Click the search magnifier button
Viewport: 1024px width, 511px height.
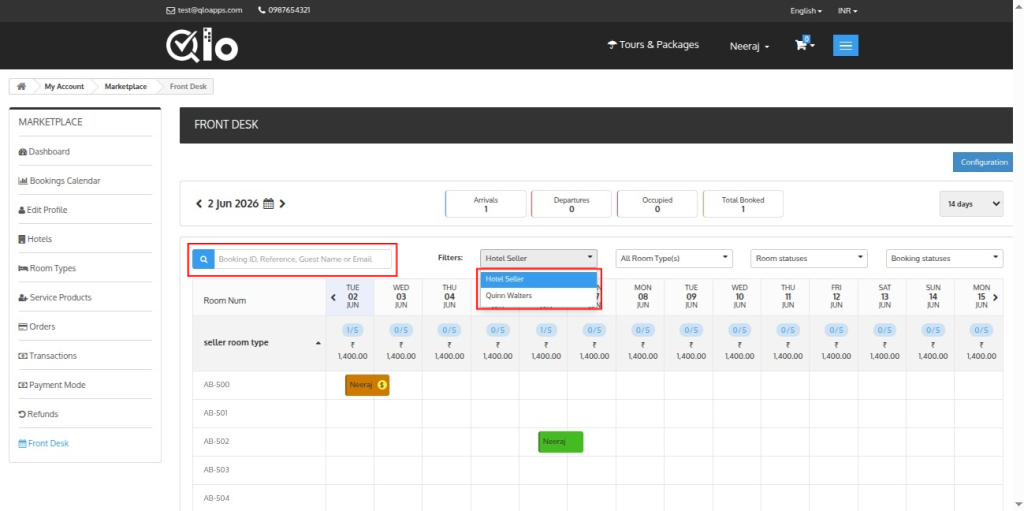pyautogui.click(x=204, y=259)
